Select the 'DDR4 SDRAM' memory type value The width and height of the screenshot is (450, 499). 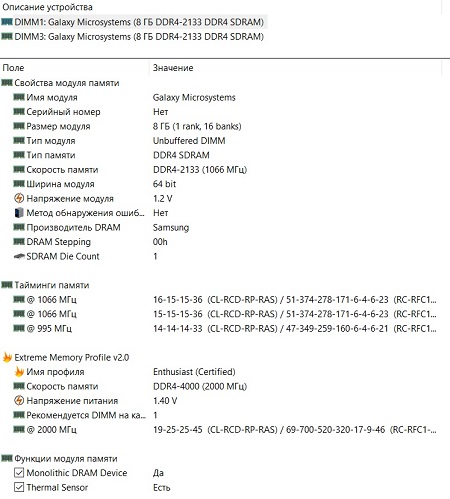coord(181,155)
